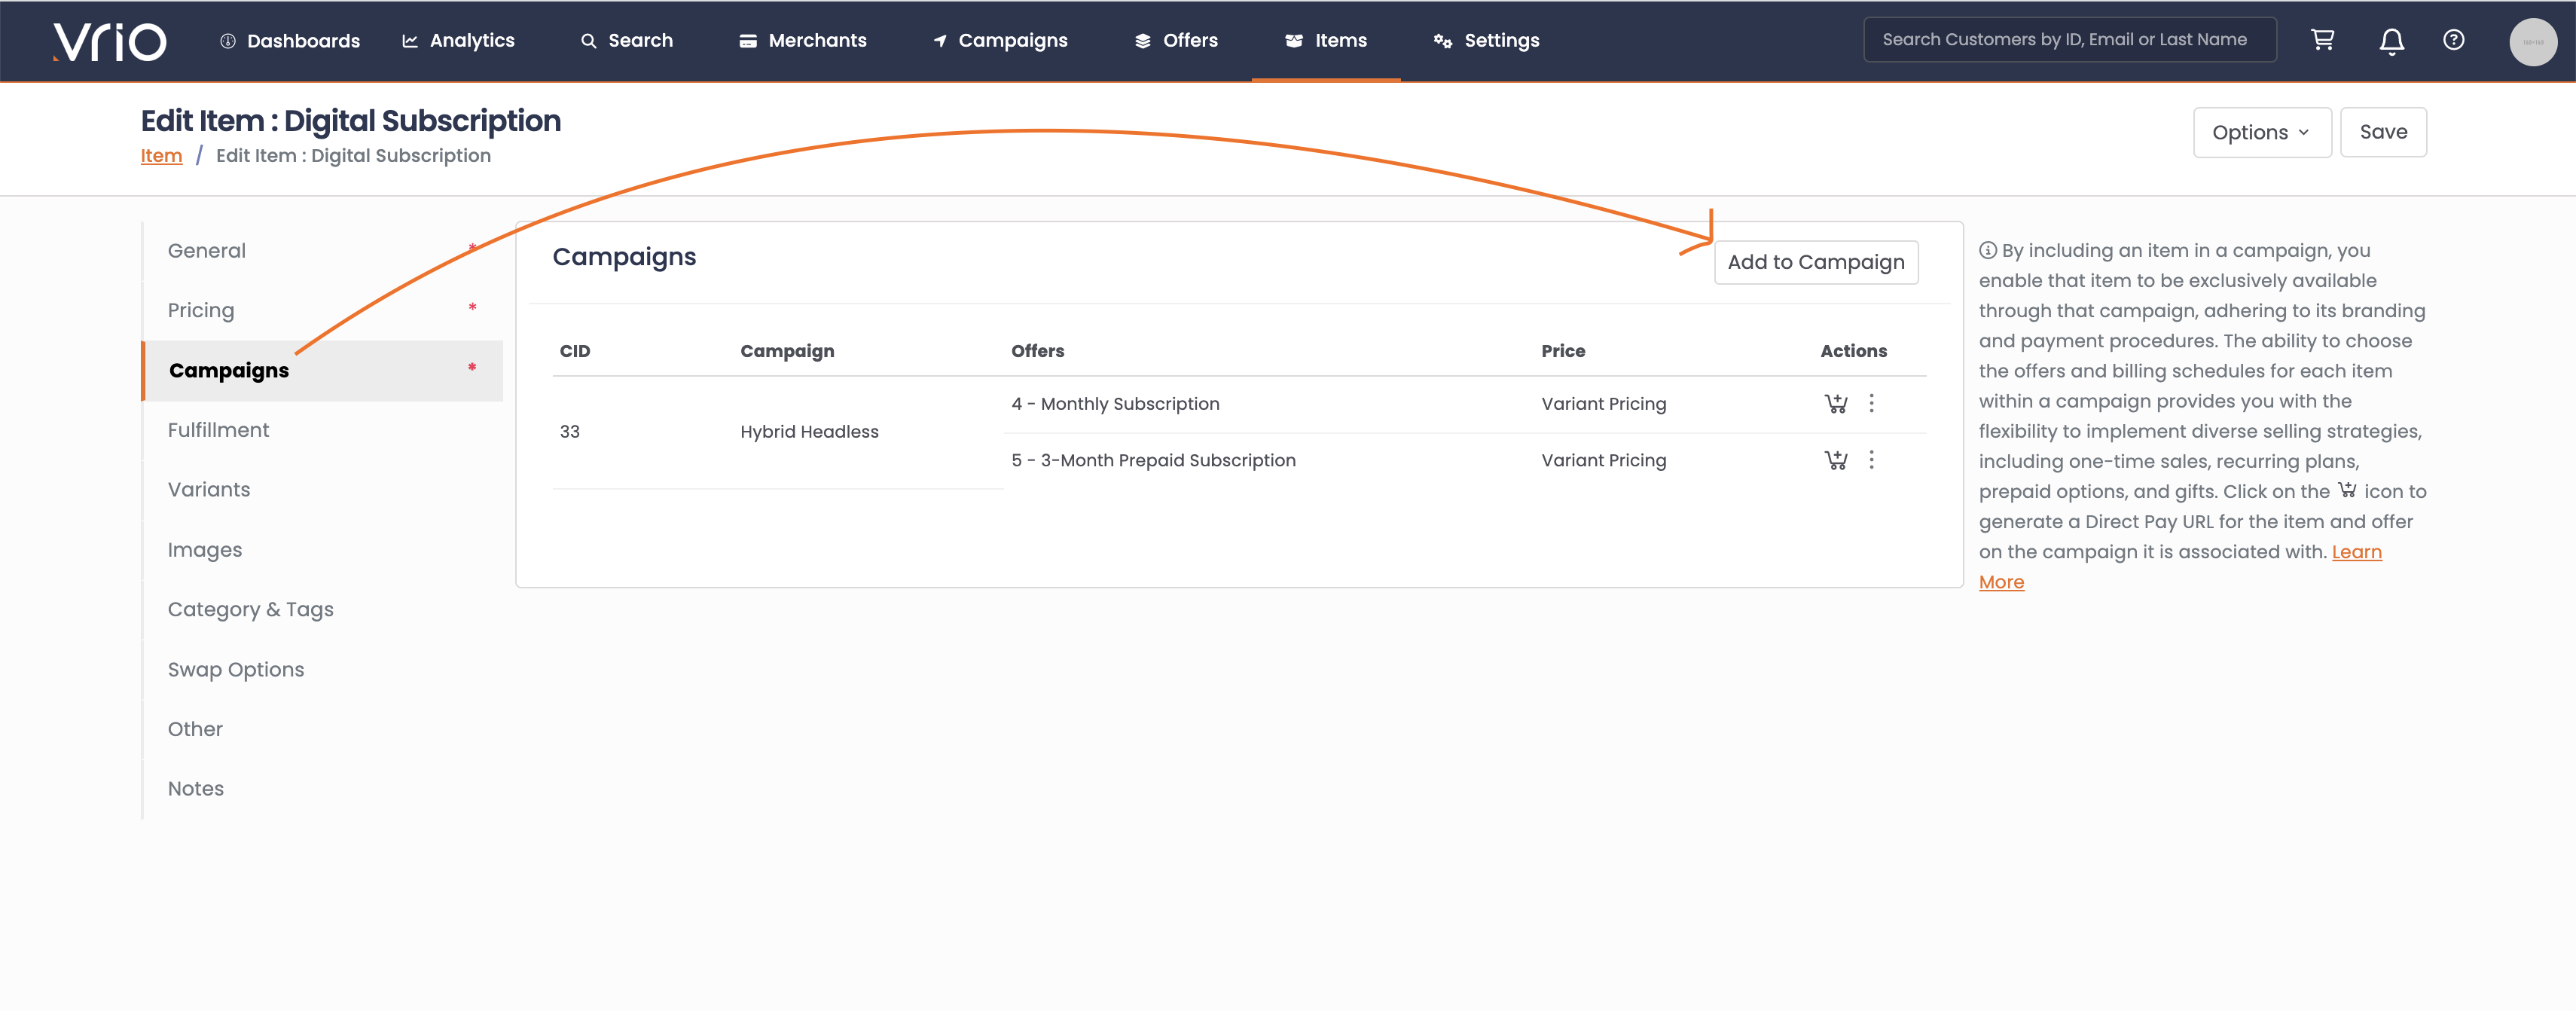Click the 4 - Monthly Subscription offer

tap(1115, 404)
